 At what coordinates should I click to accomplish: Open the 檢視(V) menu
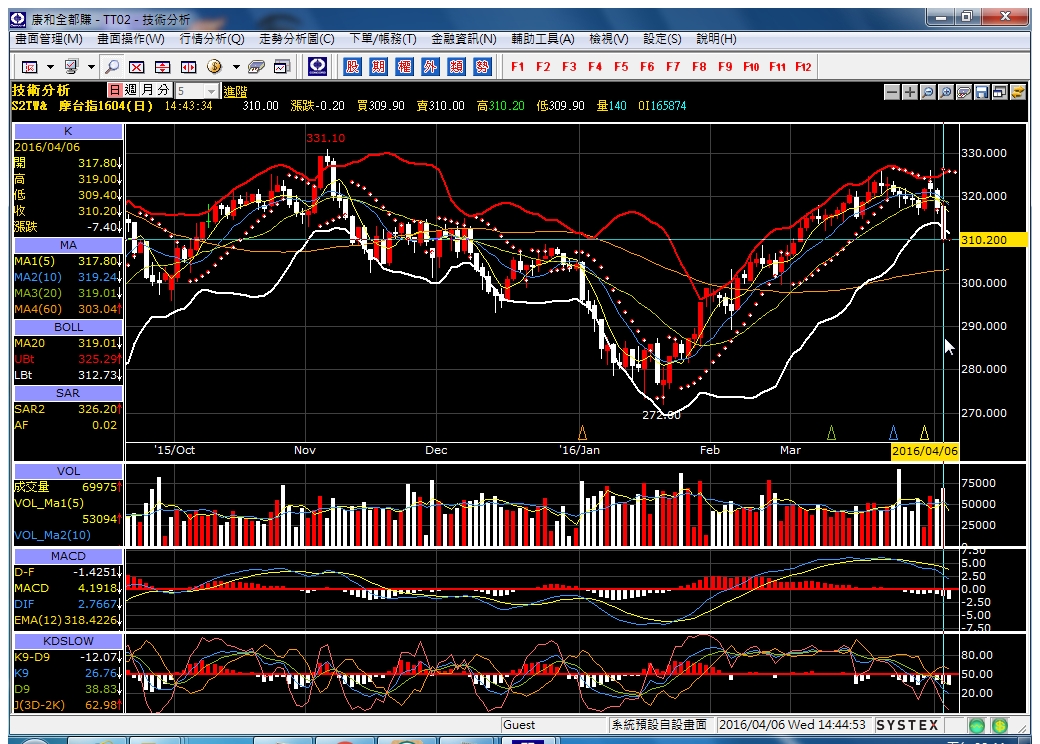tap(609, 39)
